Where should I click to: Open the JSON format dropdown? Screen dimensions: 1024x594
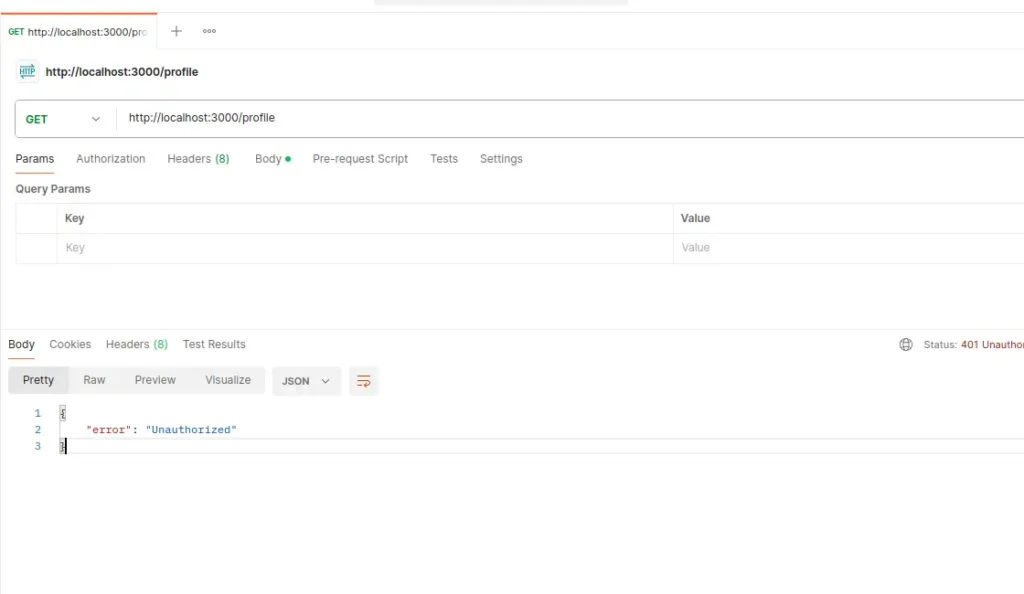pos(306,381)
